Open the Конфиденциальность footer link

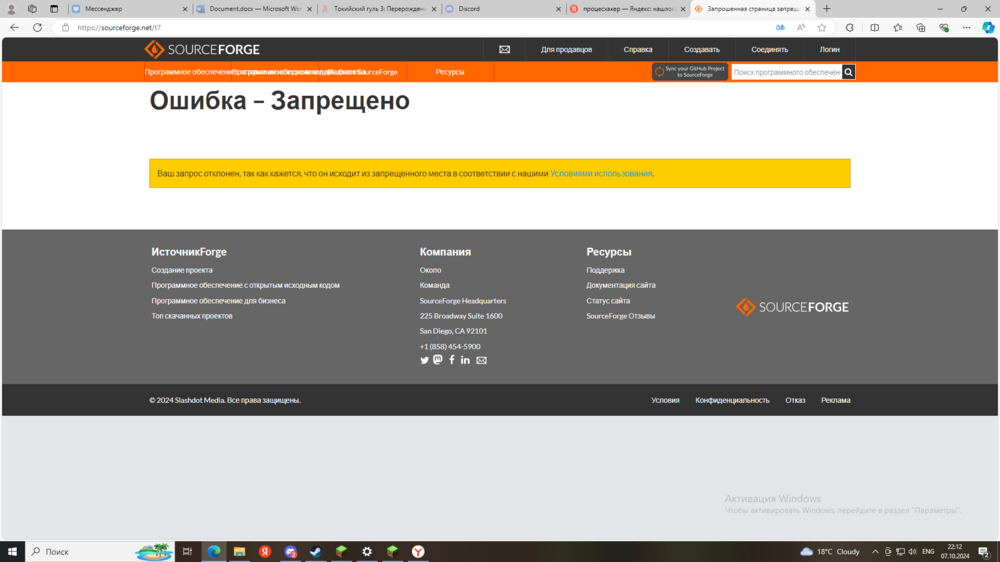tap(732, 400)
